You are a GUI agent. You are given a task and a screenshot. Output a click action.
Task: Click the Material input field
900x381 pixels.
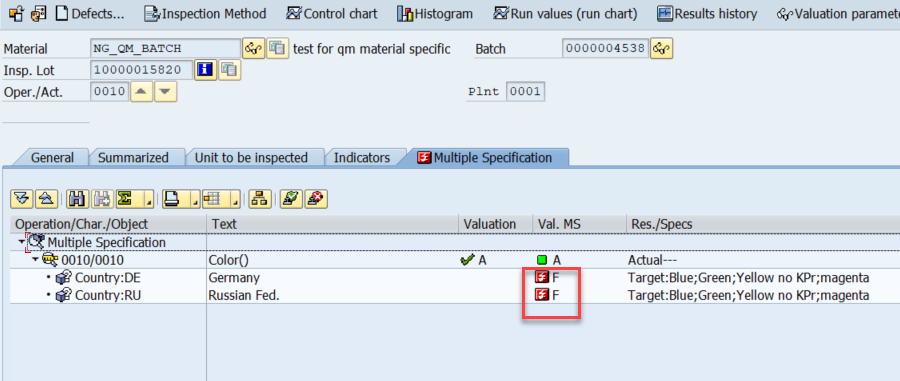[165, 49]
